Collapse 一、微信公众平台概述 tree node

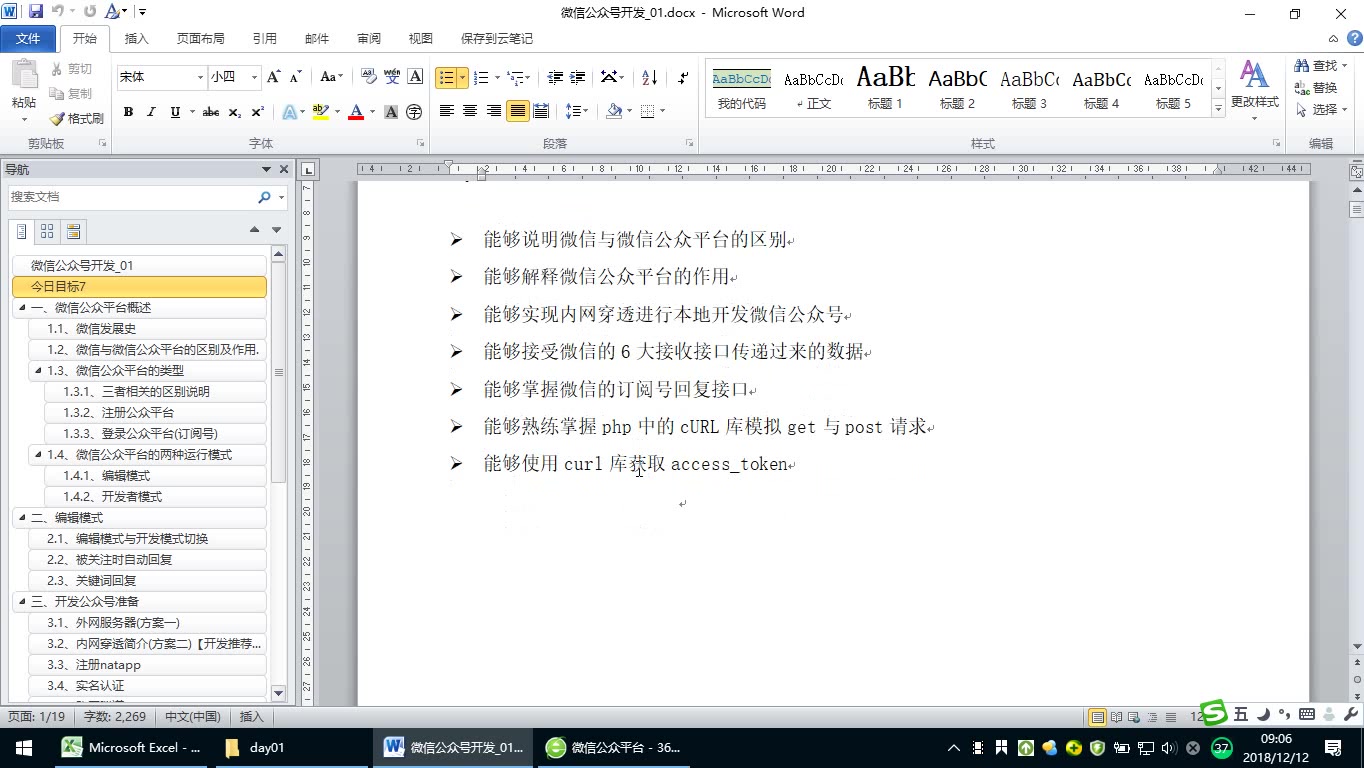22,307
